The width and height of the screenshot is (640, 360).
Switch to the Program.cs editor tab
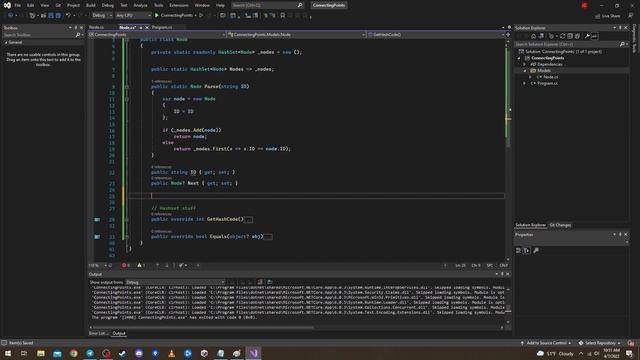(162, 27)
